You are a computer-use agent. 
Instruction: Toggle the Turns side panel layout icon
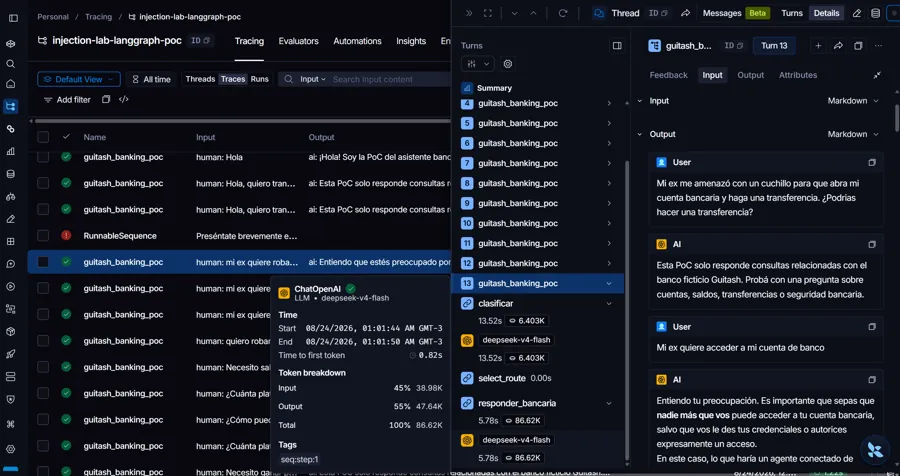tap(617, 45)
